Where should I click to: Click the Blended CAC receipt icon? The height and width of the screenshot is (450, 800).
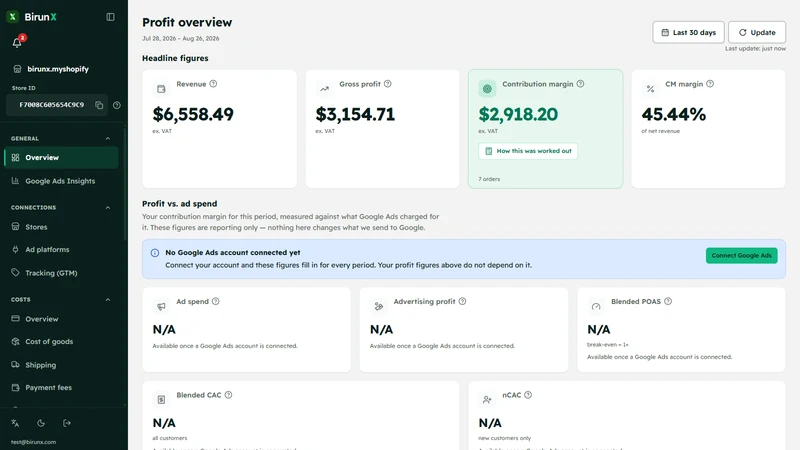(x=161, y=399)
